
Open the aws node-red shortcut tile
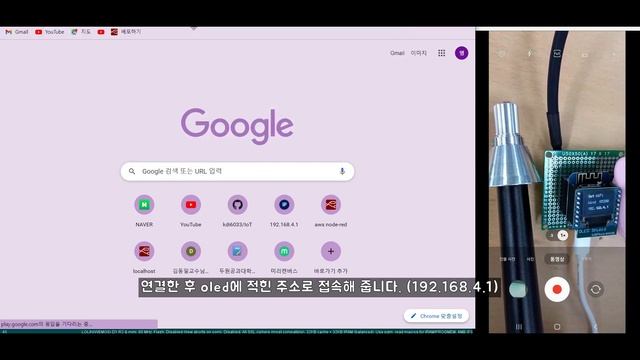331,210
